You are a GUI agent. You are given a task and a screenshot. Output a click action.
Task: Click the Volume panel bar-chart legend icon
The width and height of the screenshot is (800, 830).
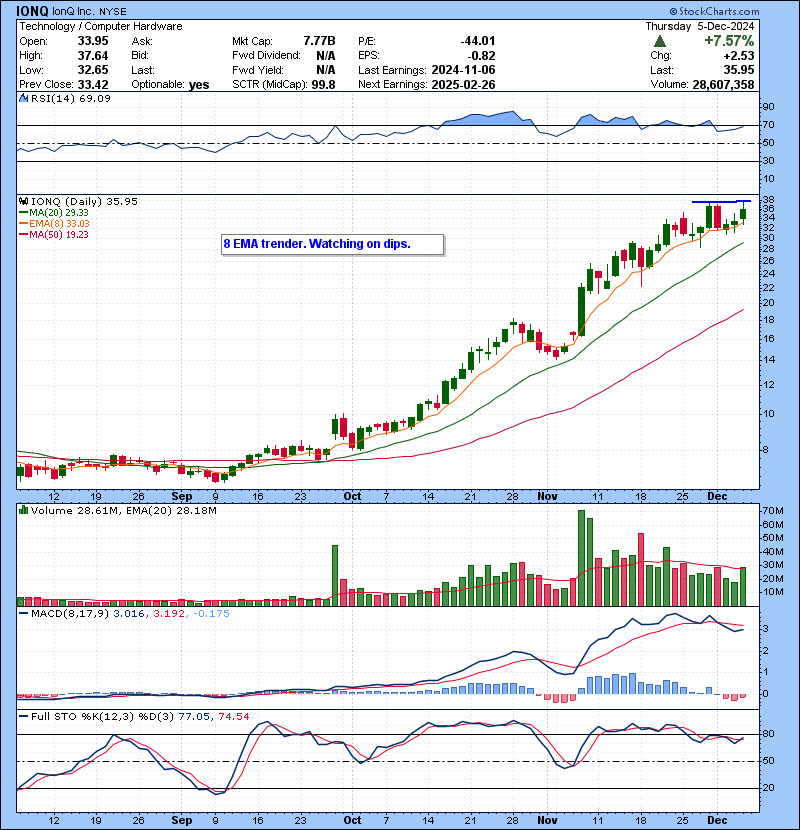coord(23,510)
